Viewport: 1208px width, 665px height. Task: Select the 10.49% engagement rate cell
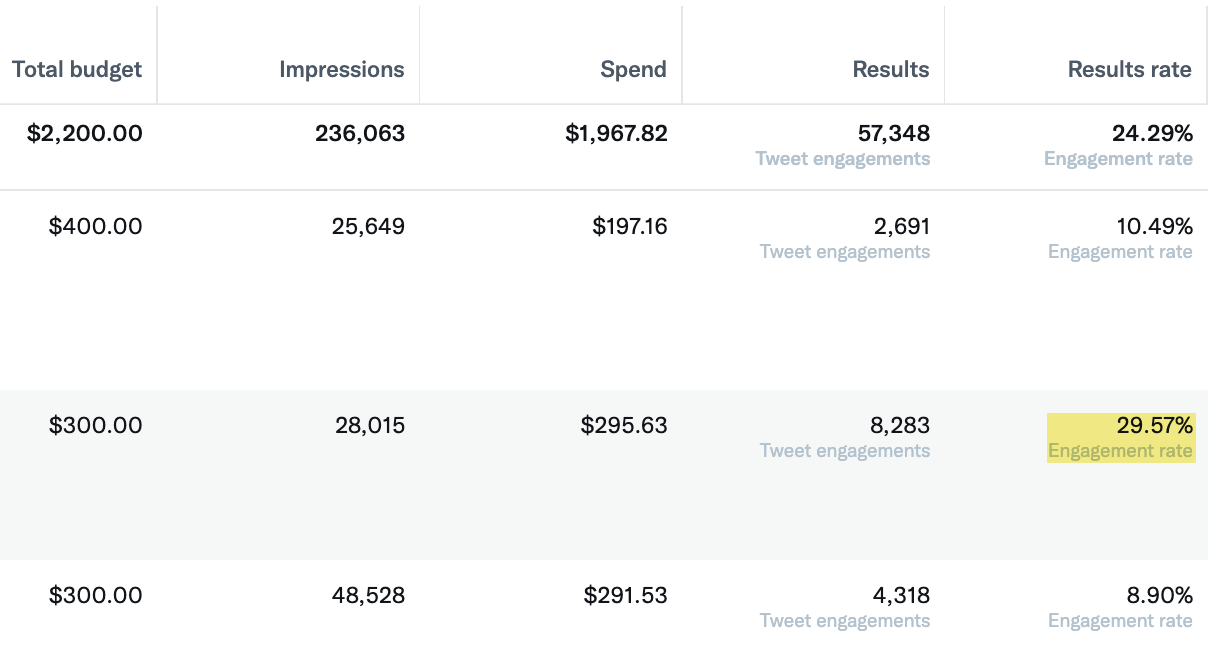(1155, 226)
